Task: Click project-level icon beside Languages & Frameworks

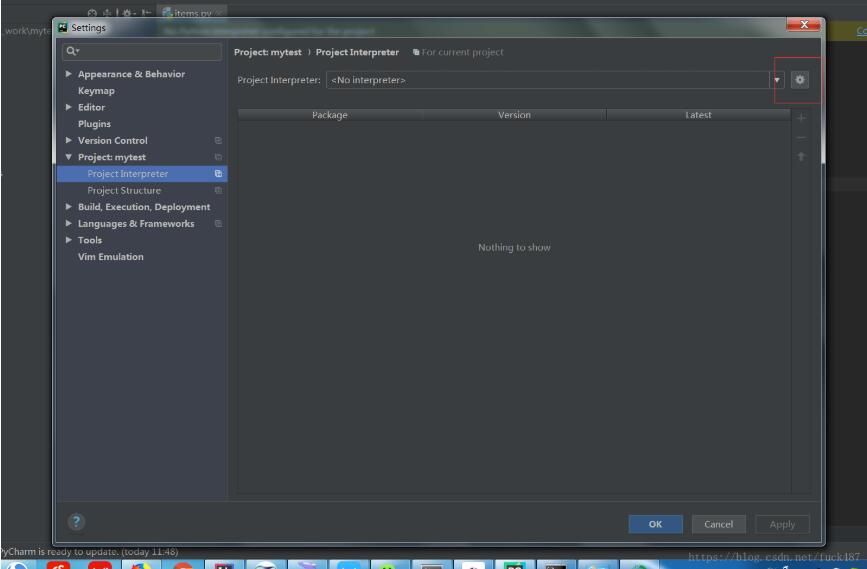Action: coord(218,223)
